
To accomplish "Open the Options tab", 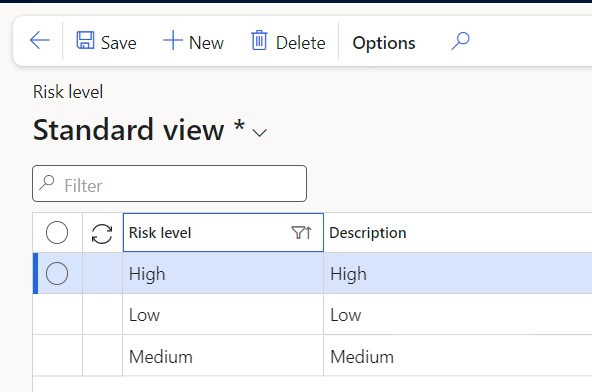I will pos(384,43).
